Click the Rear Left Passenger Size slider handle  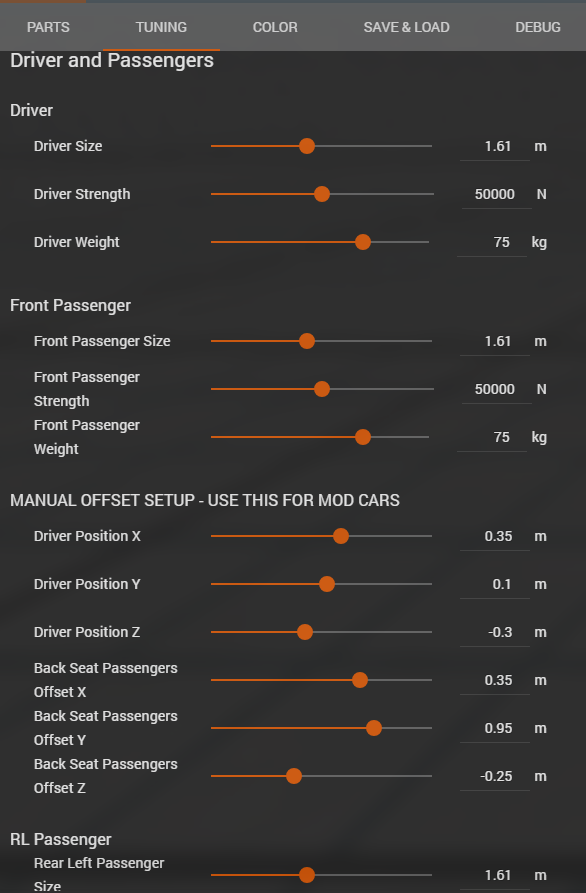307,875
